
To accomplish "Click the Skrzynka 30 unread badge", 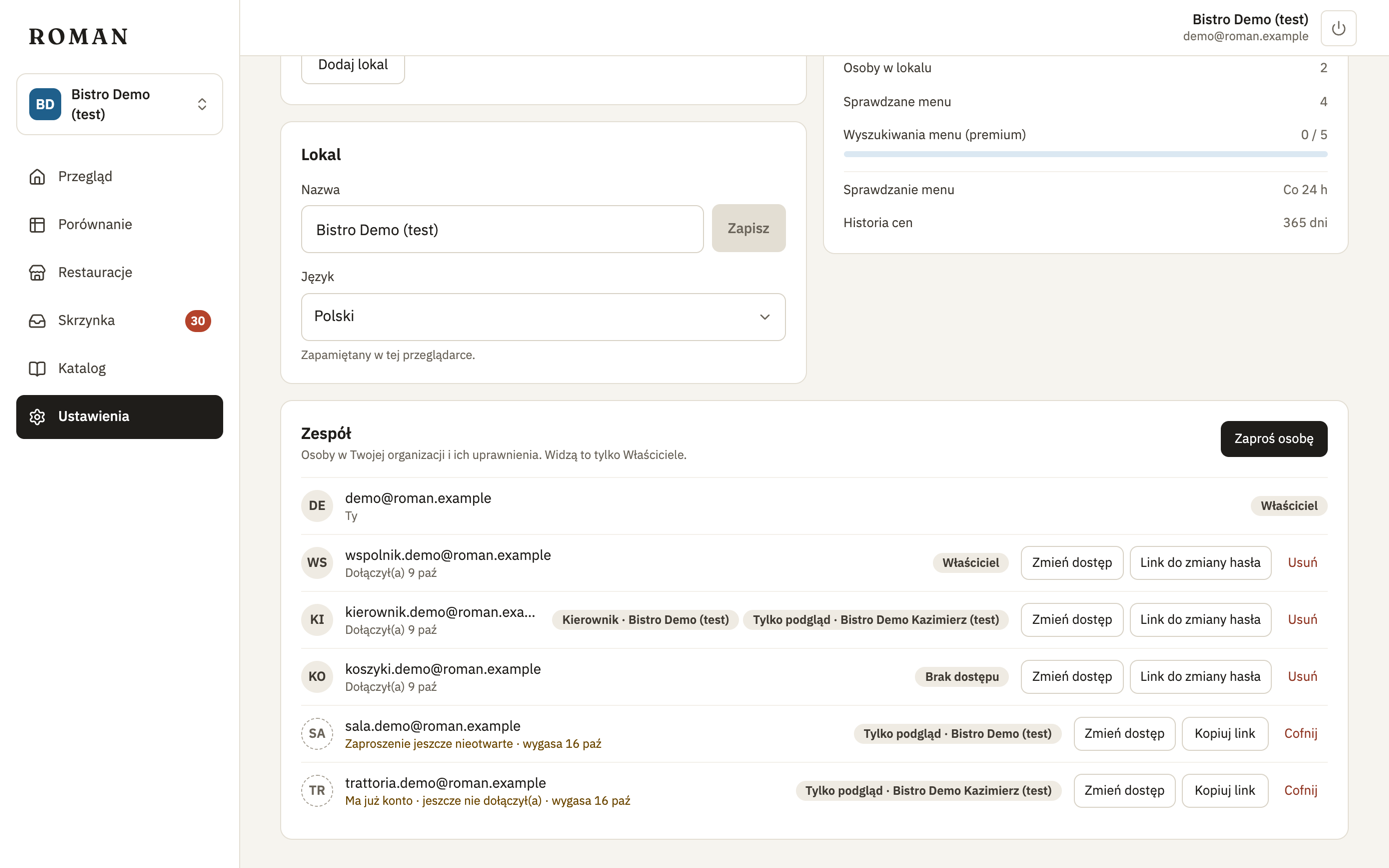I will [198, 321].
